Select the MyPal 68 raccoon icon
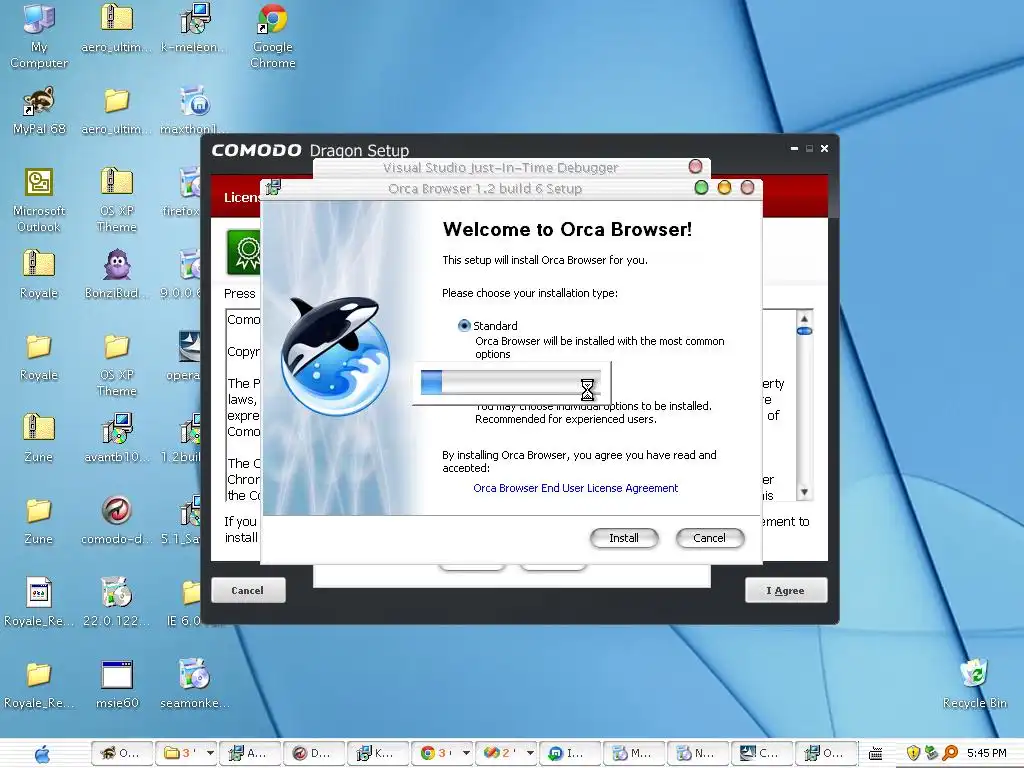 (39, 111)
